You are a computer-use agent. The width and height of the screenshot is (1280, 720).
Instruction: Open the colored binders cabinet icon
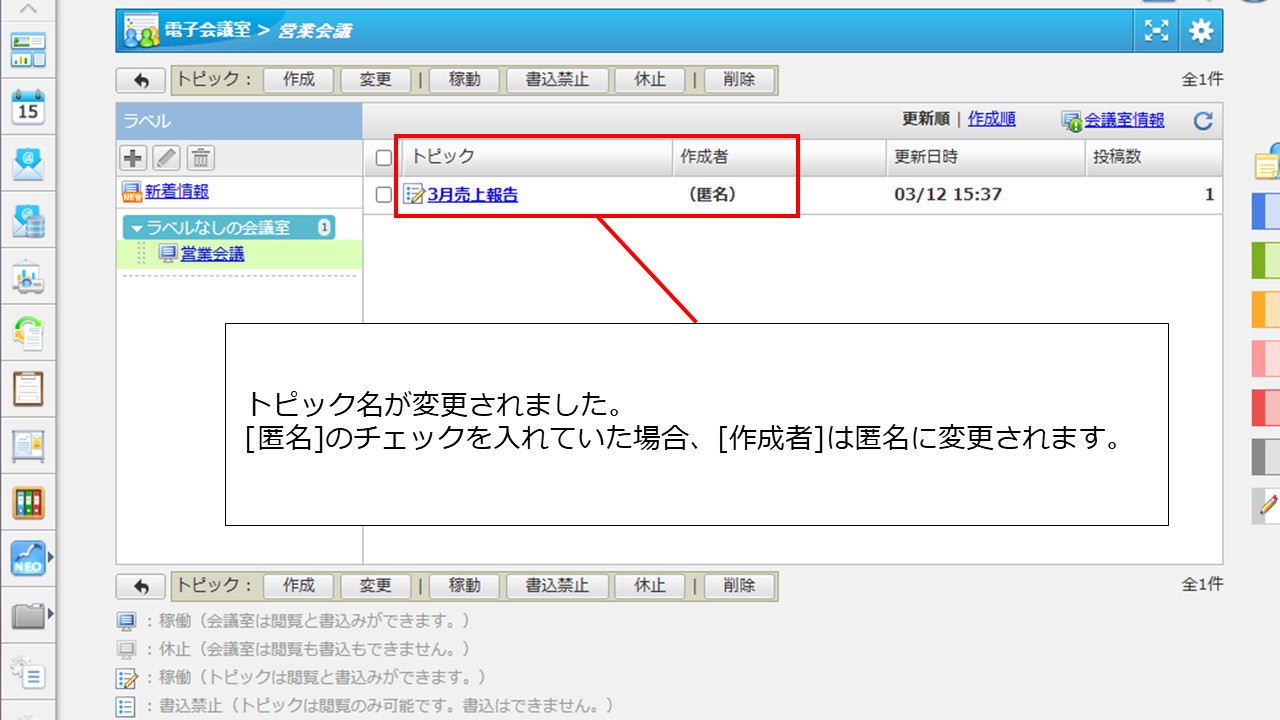click(28, 502)
